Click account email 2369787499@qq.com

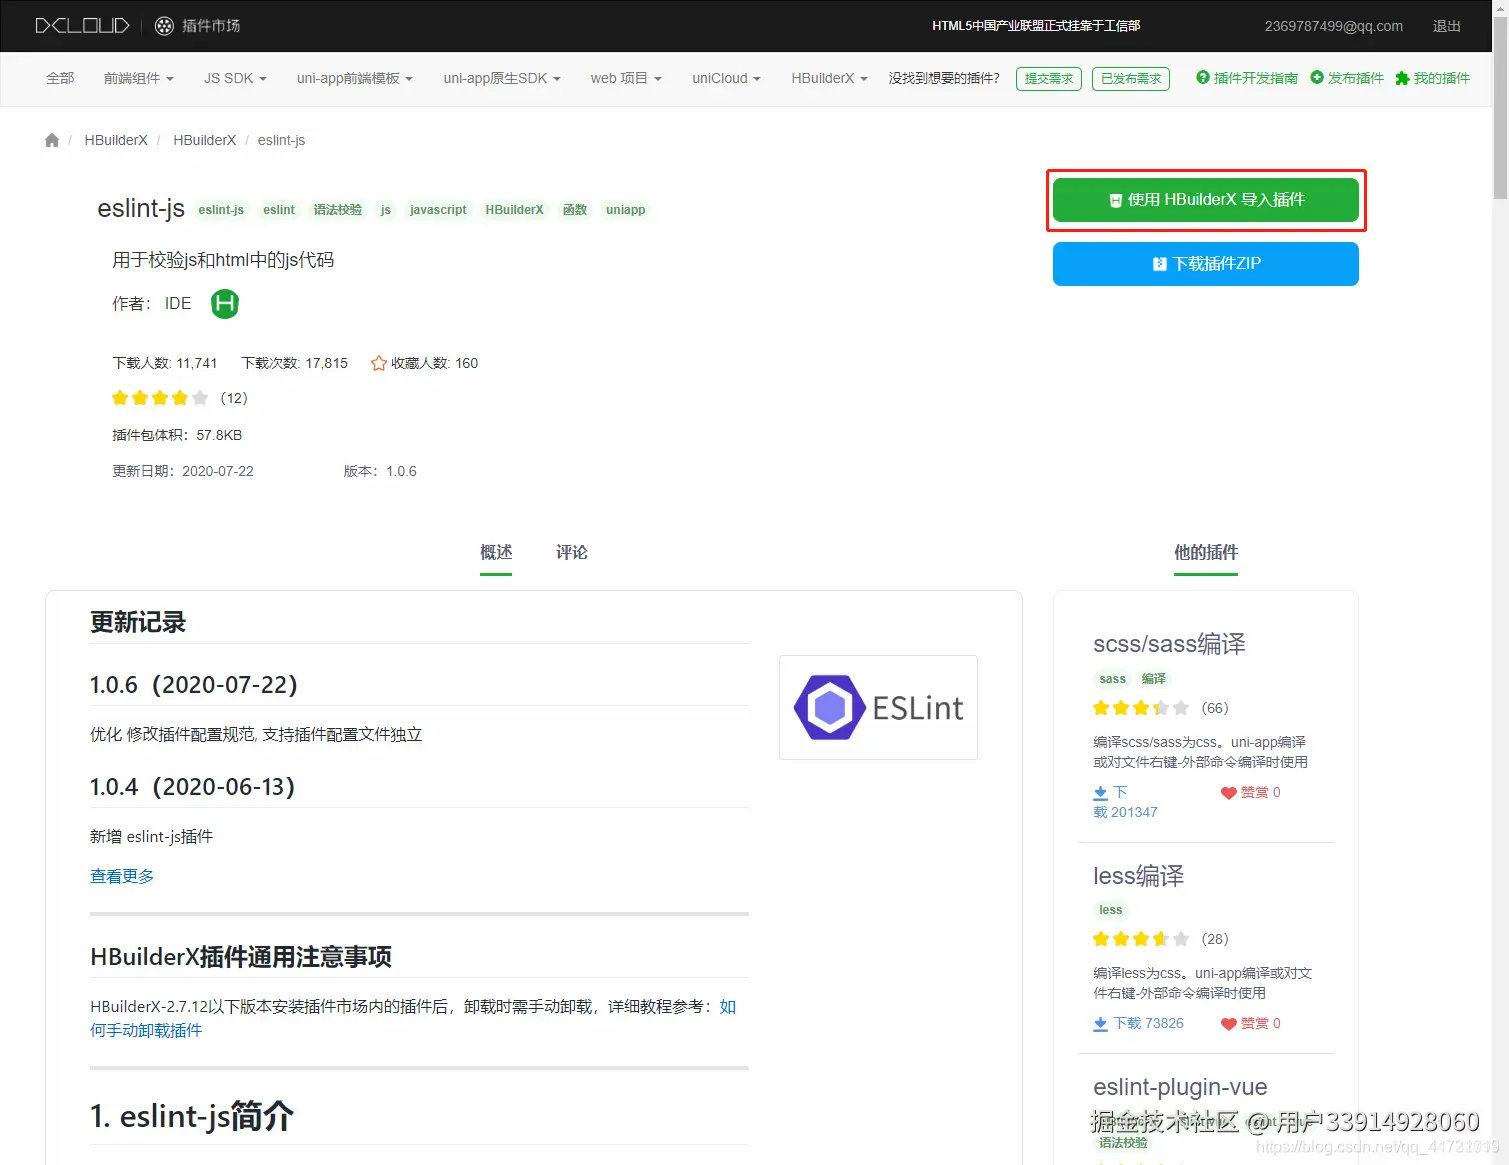[x=1333, y=26]
